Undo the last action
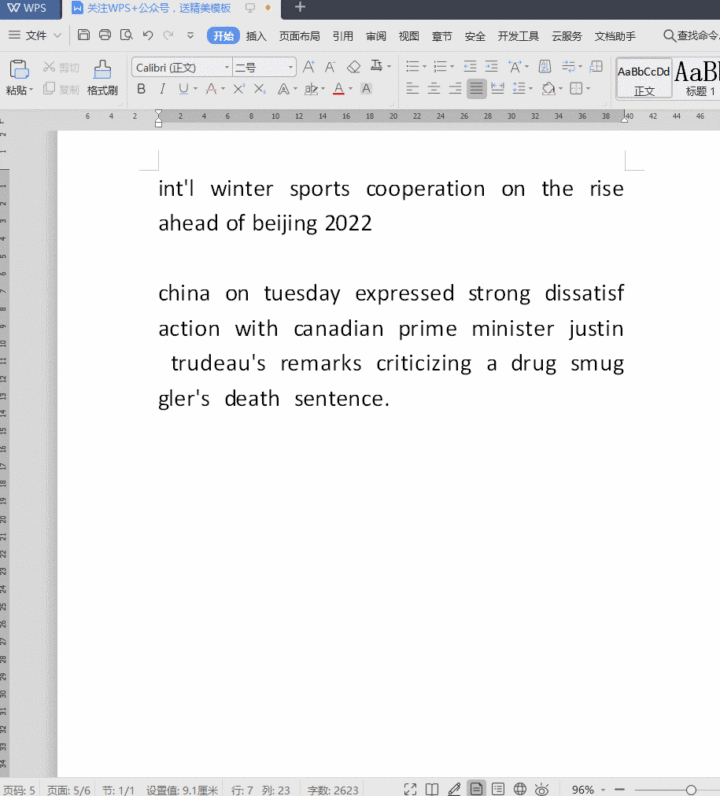The image size is (720, 796). coord(148,35)
